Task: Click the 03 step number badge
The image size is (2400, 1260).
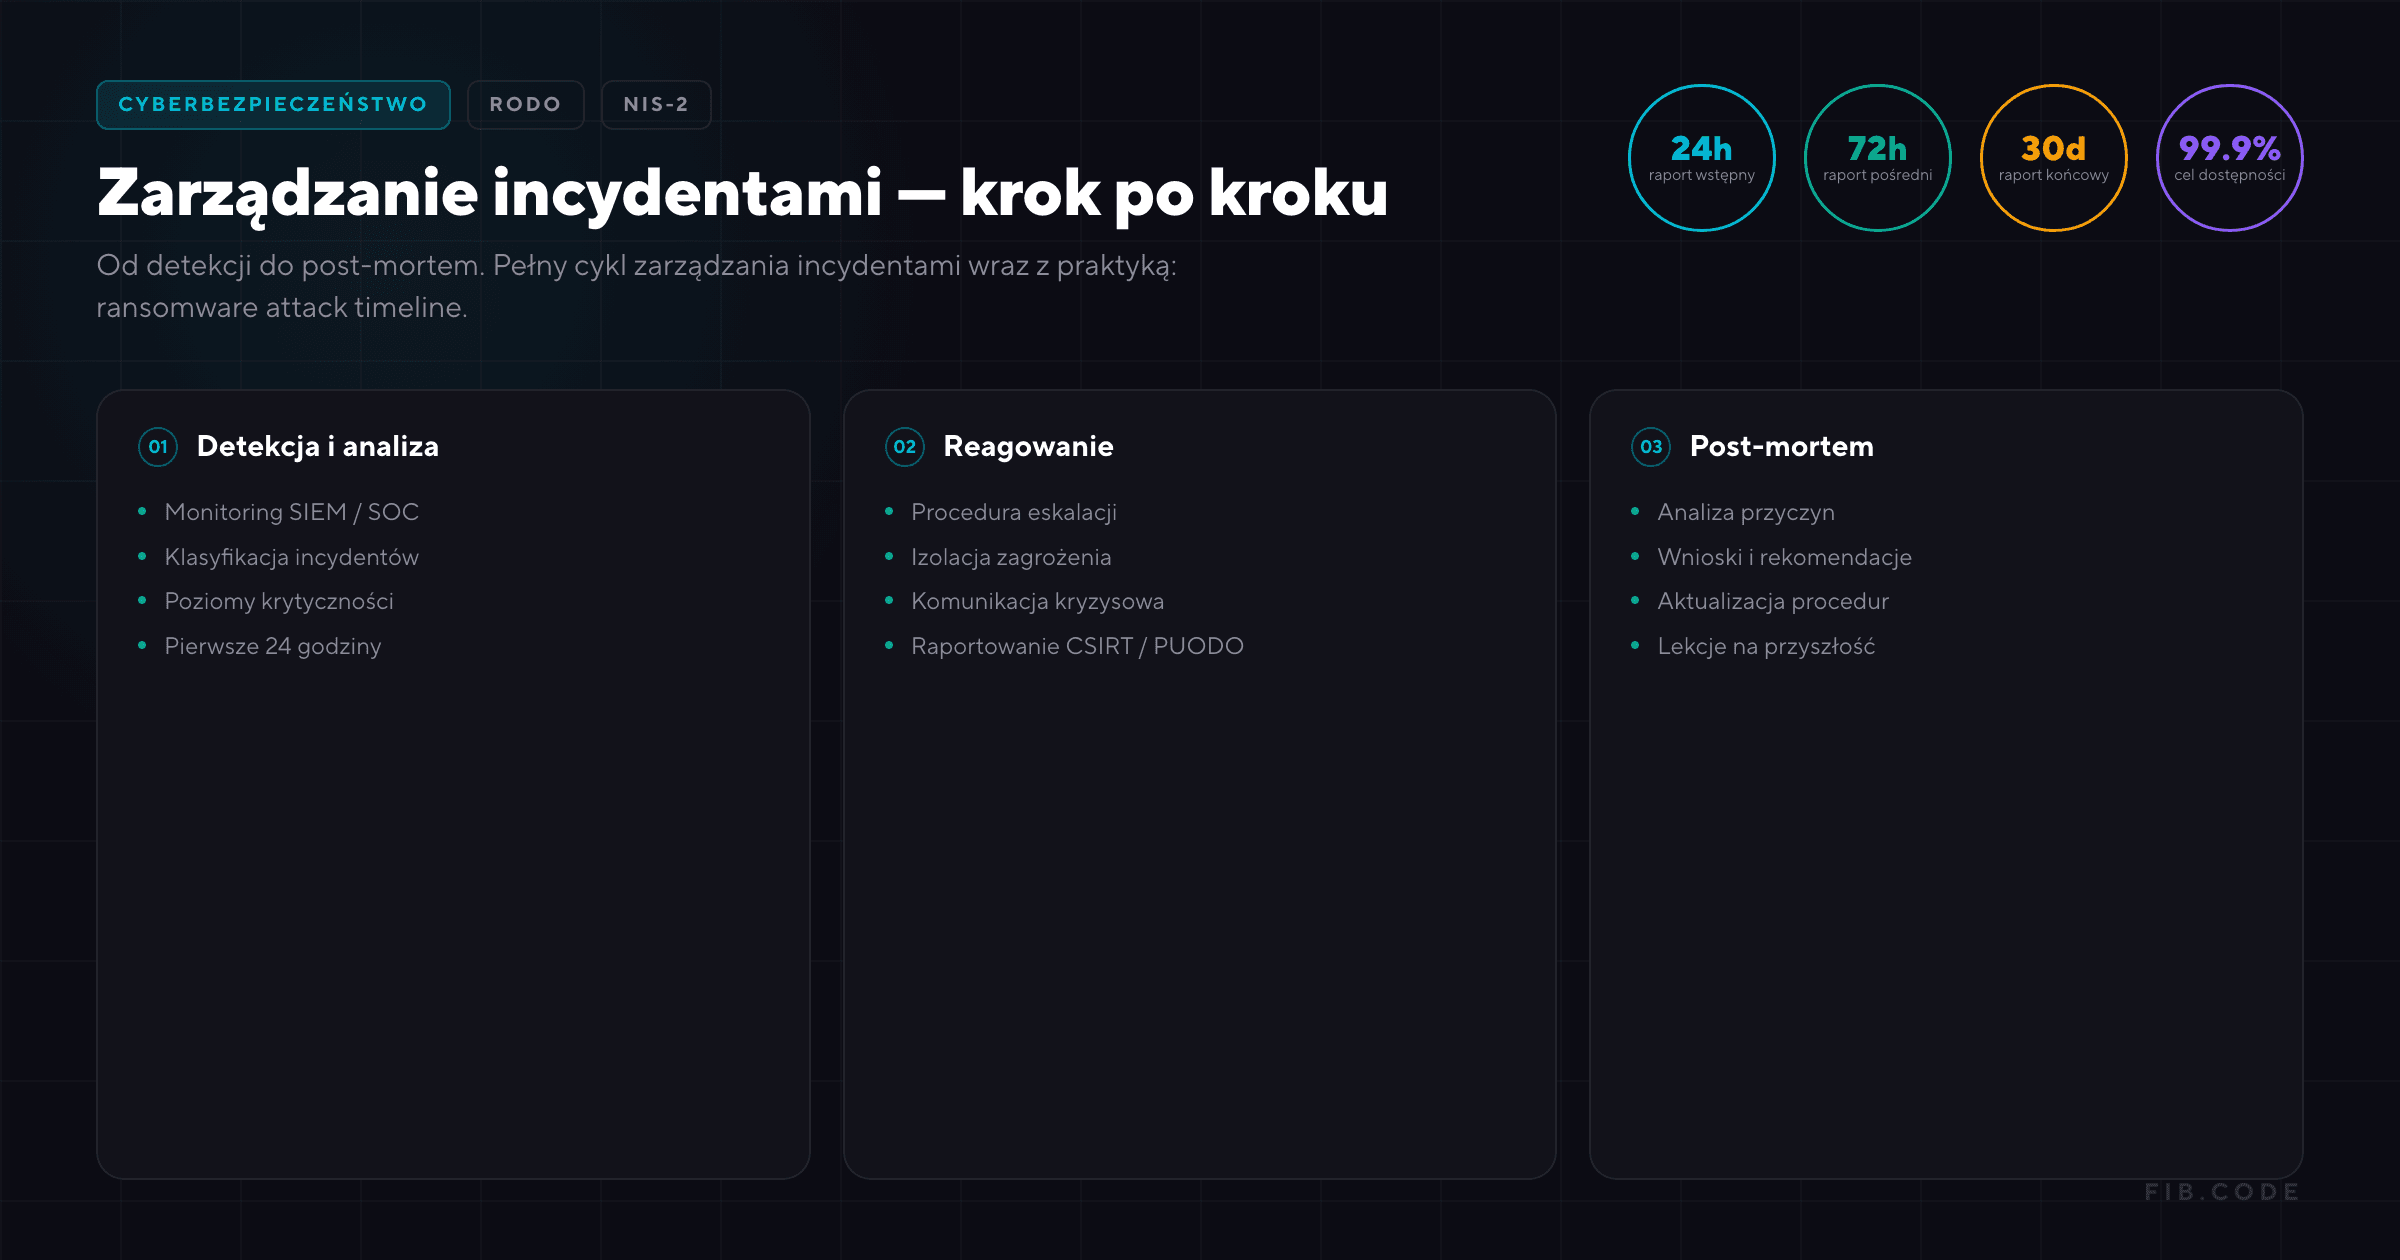Action: (x=1651, y=447)
